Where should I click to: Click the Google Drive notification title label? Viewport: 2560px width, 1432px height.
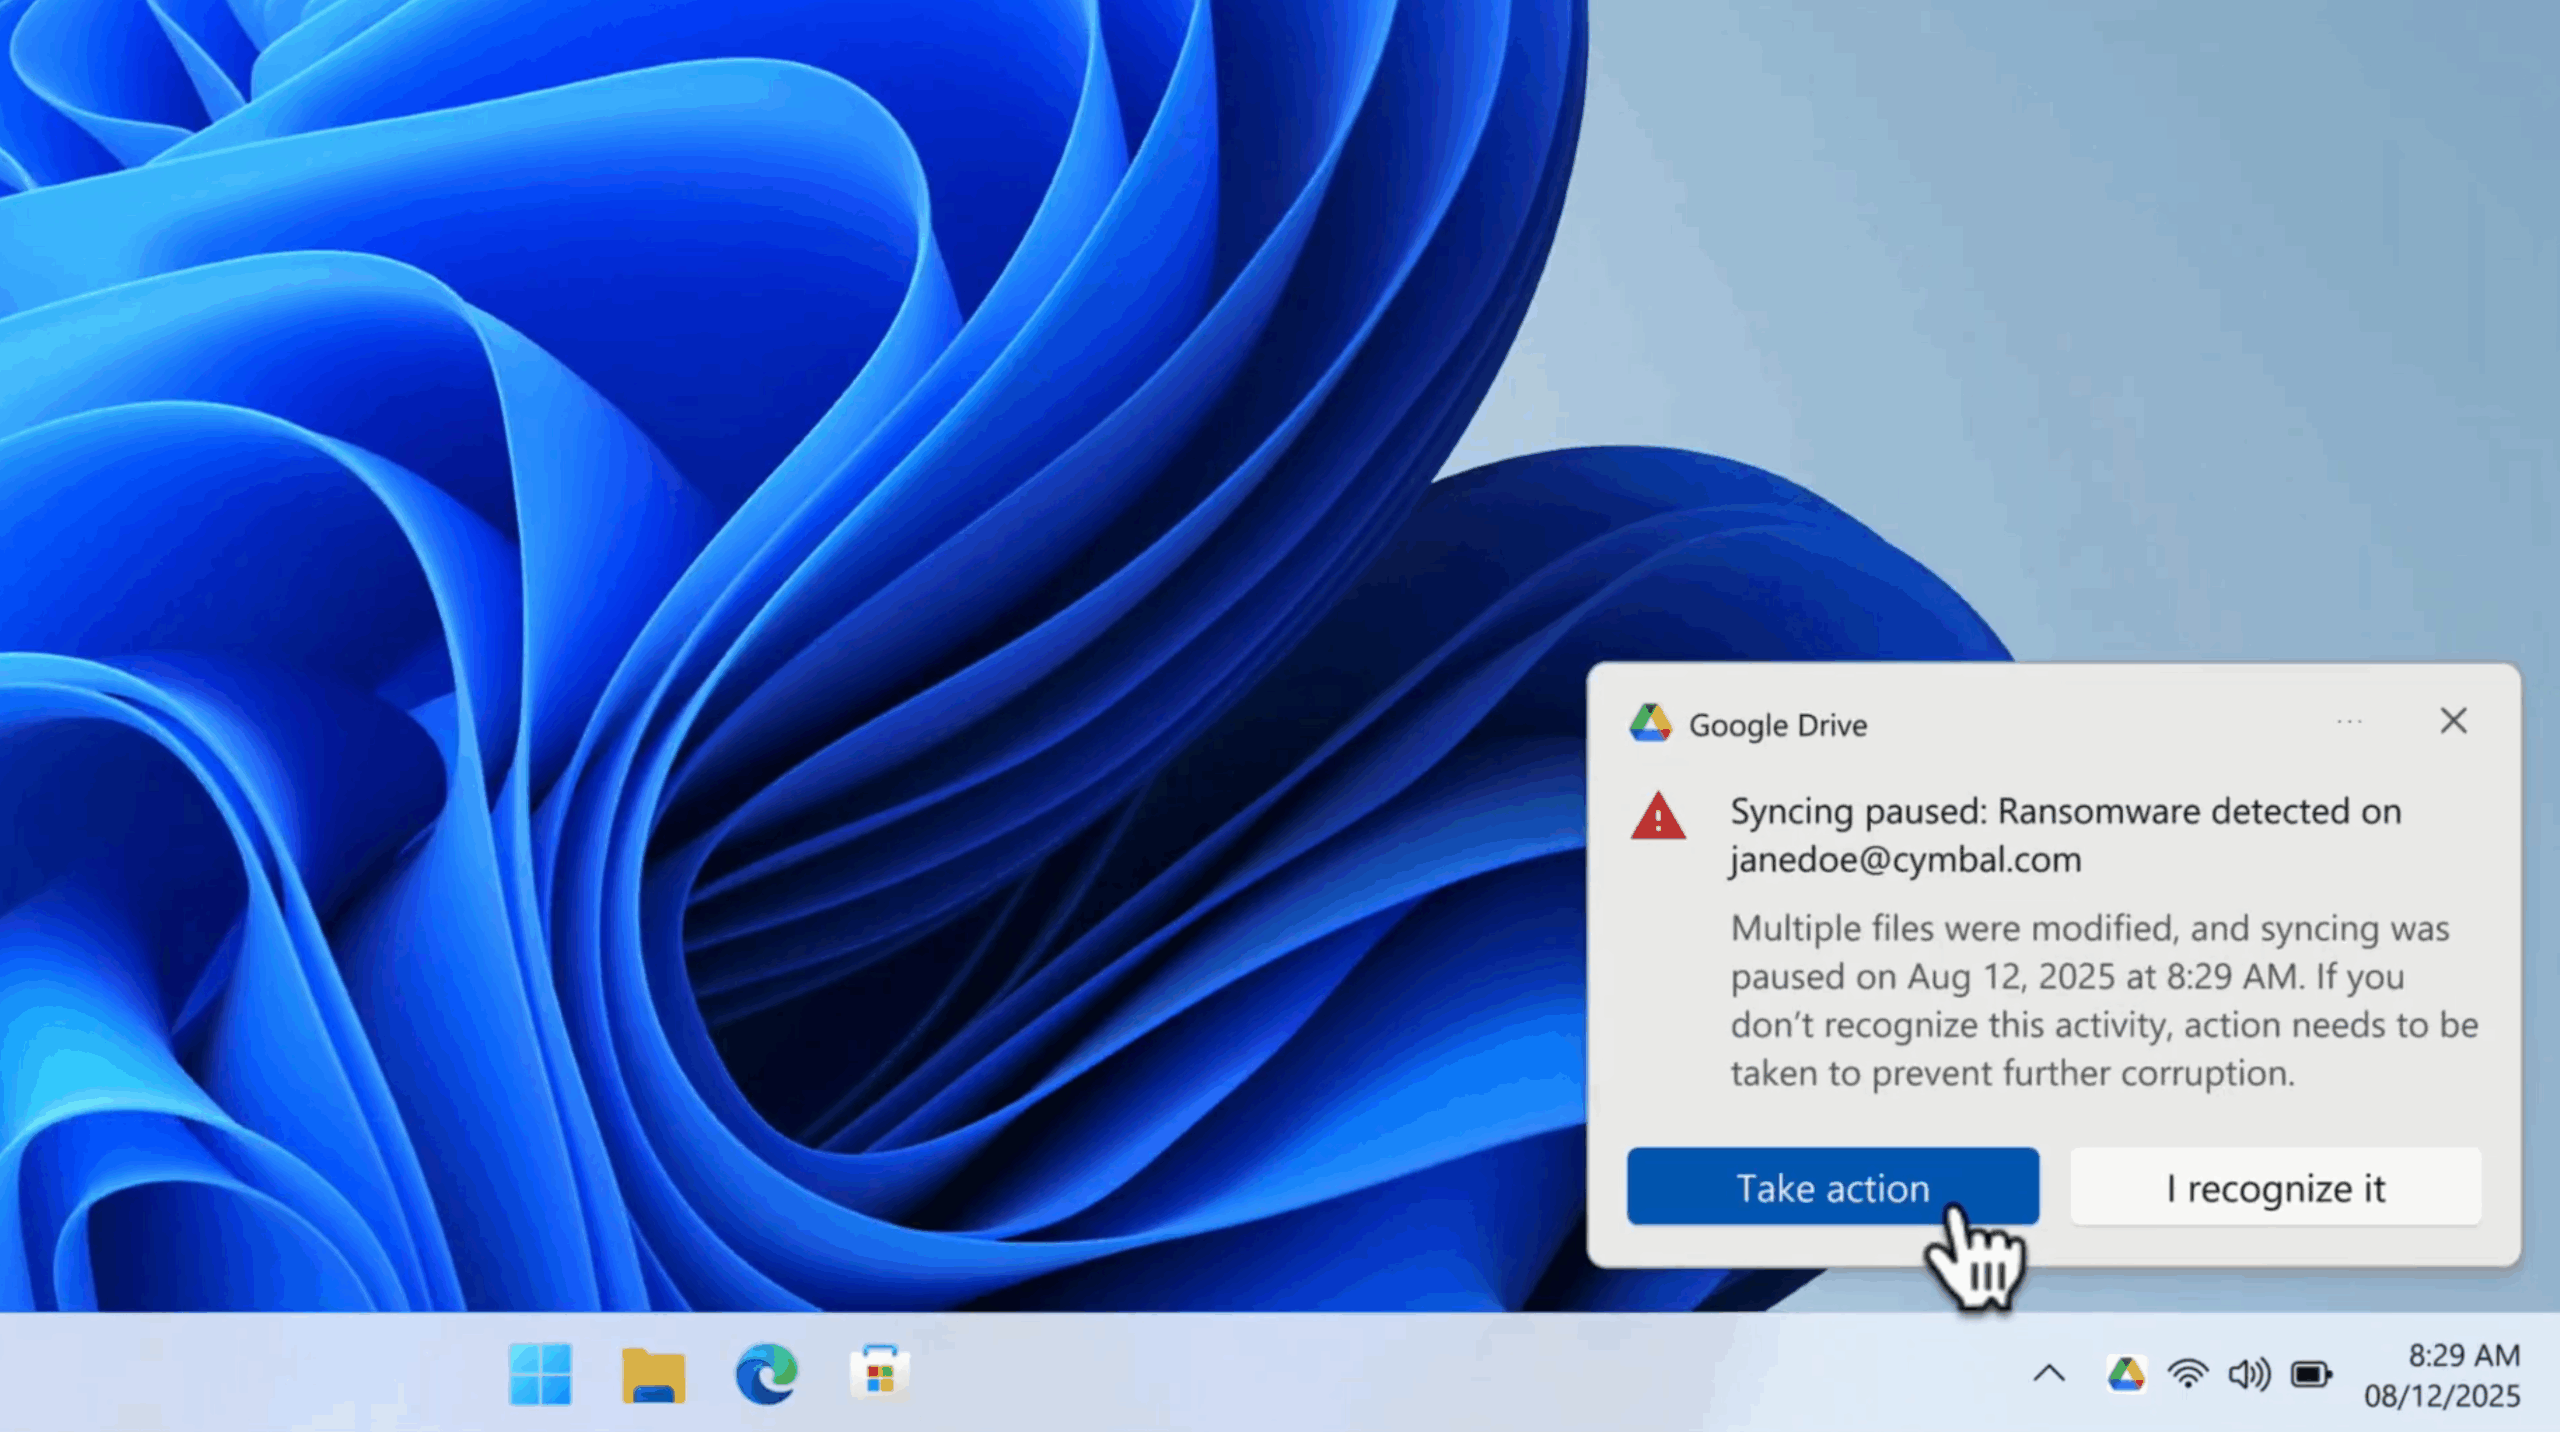coord(1777,725)
